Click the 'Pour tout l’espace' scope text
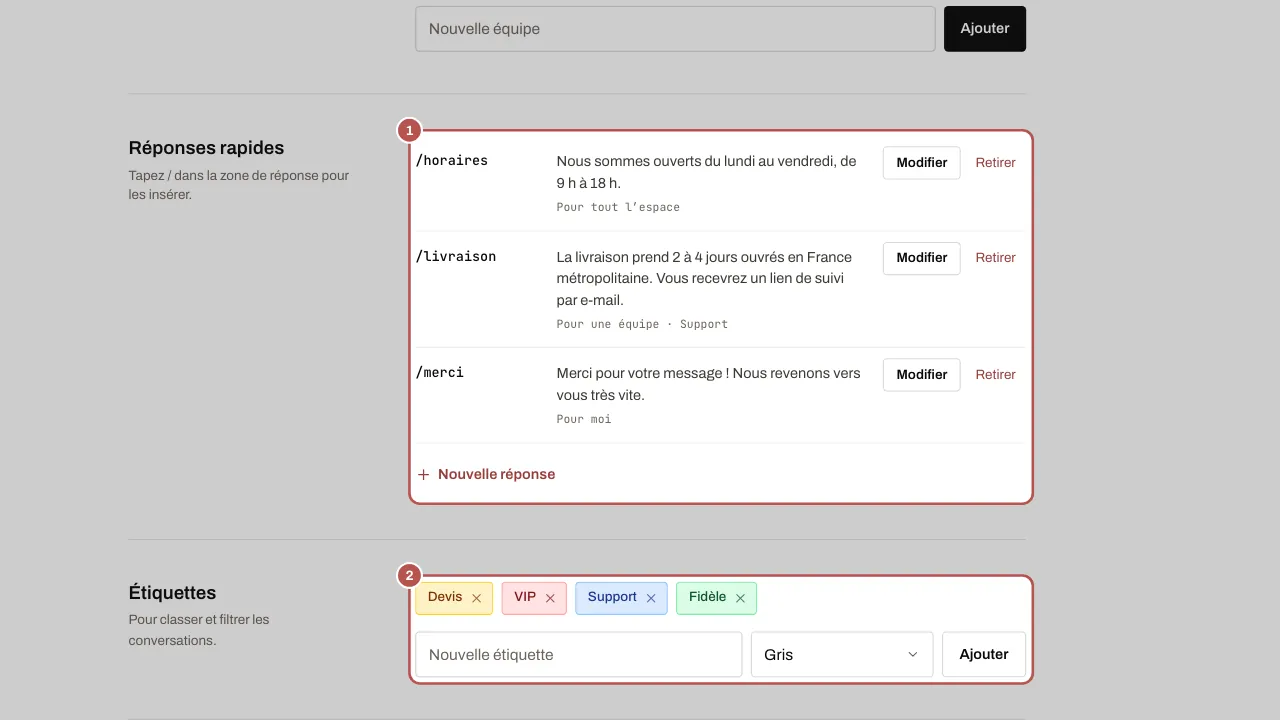Screen dimensions: 1280x720 pos(618,207)
